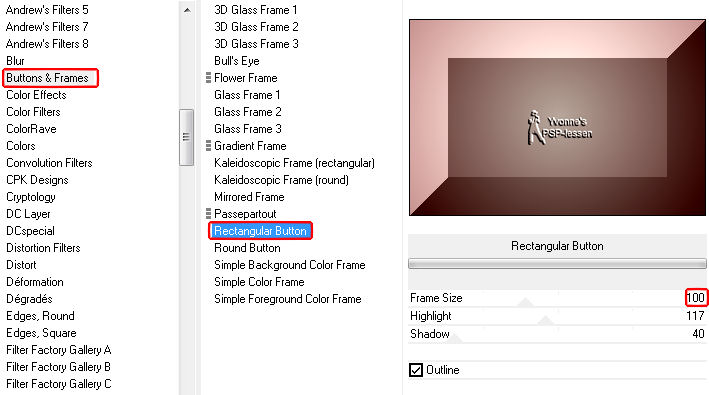Select the 3D Glass Frame 1 filter
Image resolution: width=709 pixels, height=395 pixels.
256,10
